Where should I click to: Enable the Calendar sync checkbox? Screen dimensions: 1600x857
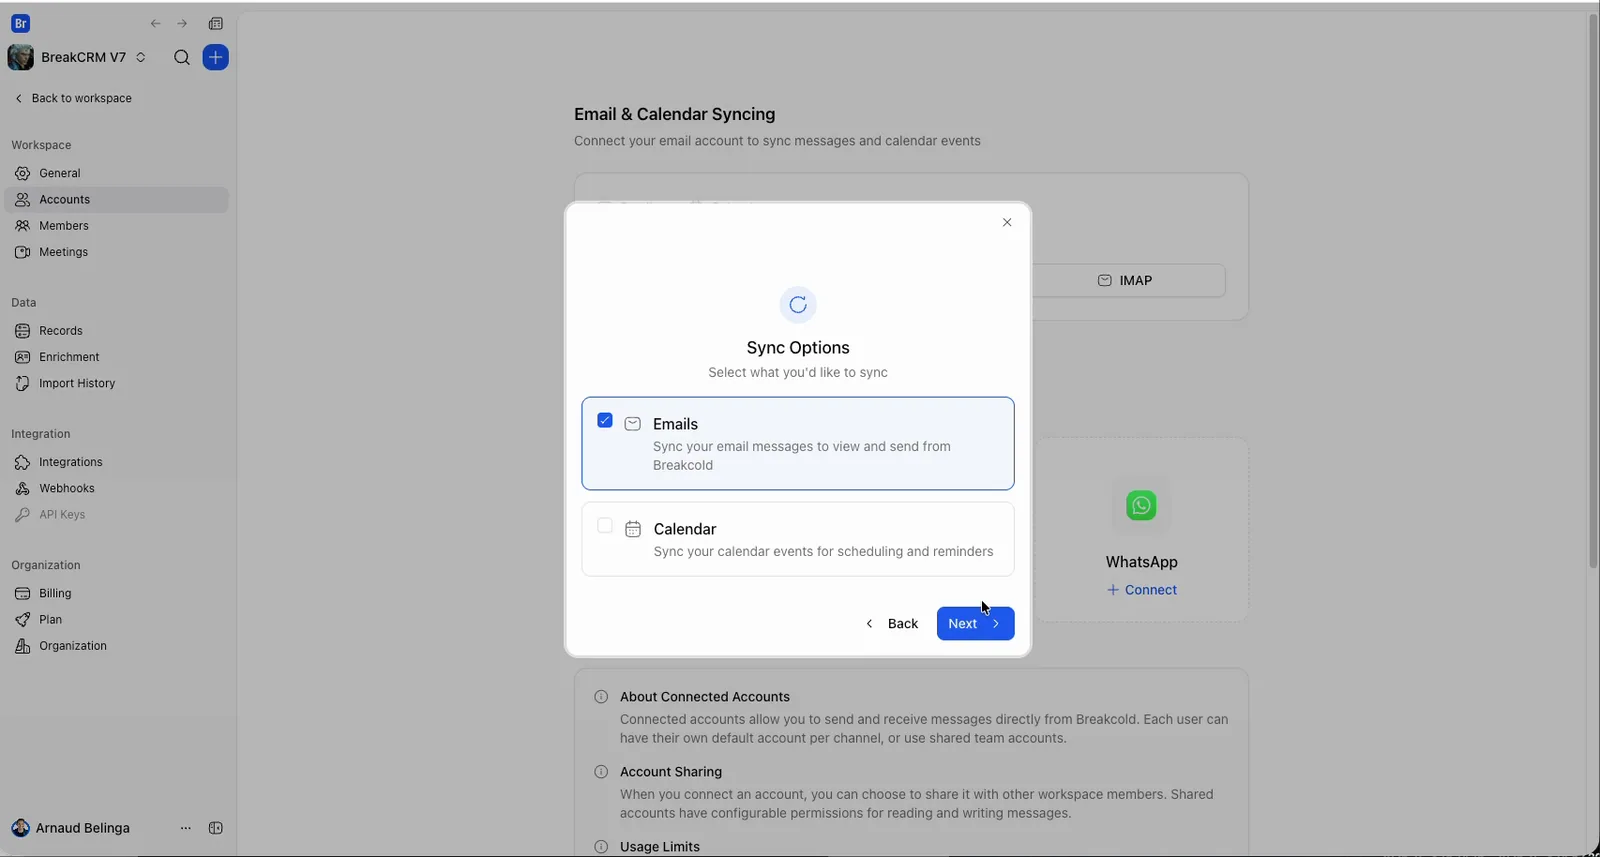605,526
